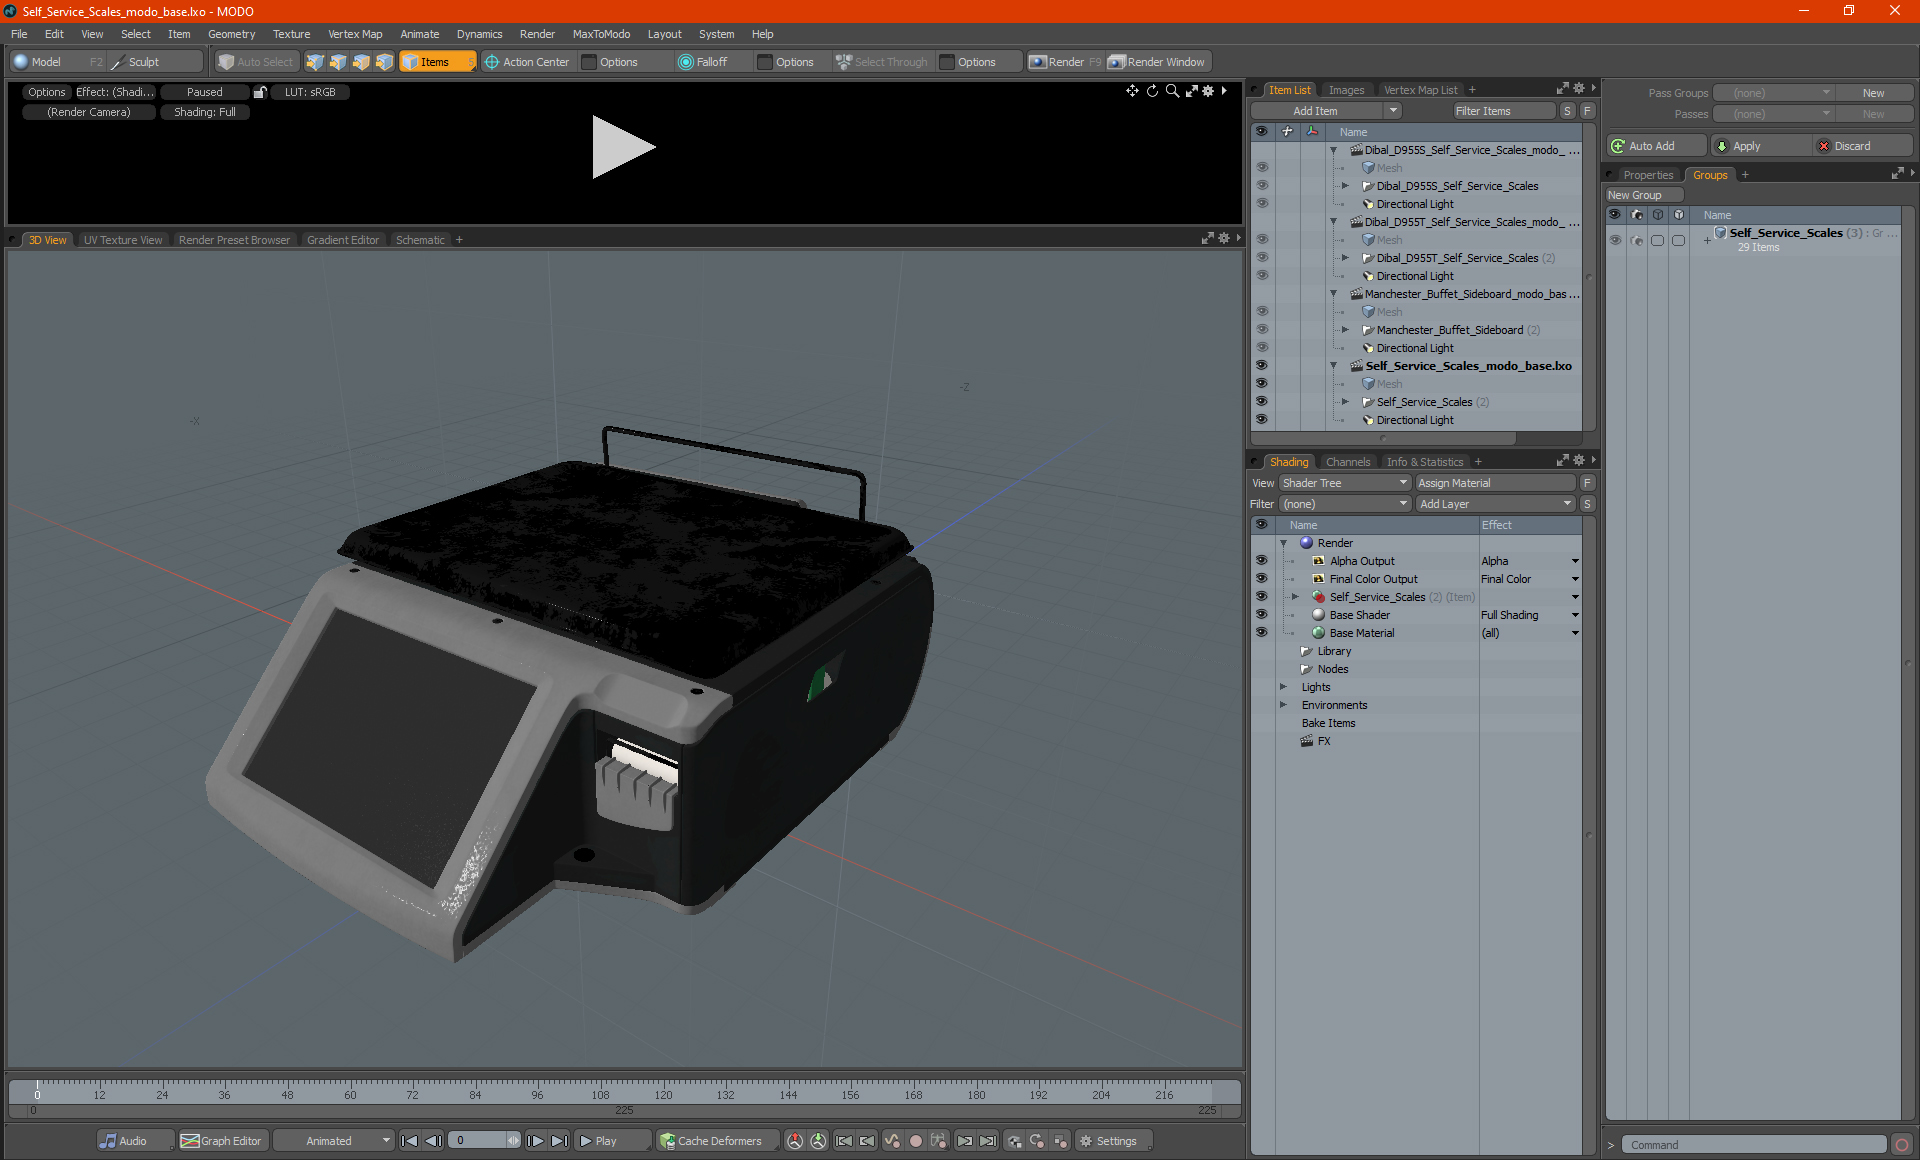Toggle Self_Service_Scales group visibility eye
The height and width of the screenshot is (1160, 1920).
1615,240
